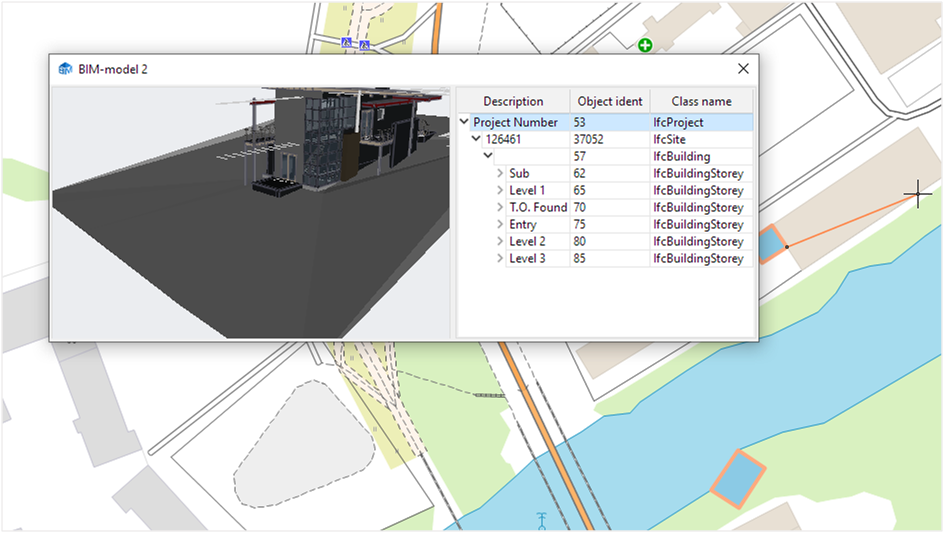Collapse the Project Number tree node

[463, 123]
